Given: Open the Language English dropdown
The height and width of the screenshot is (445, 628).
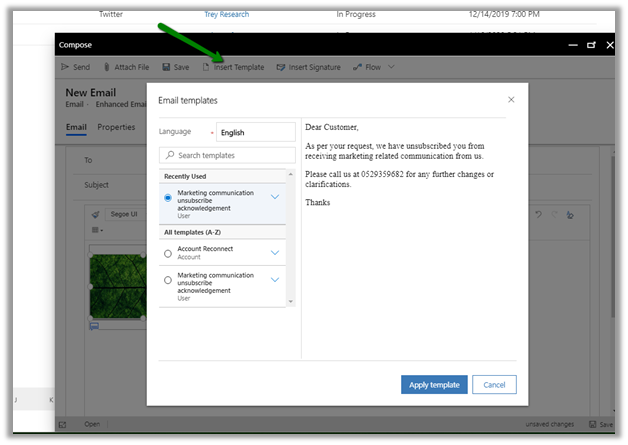Looking at the screenshot, I should pos(255,132).
